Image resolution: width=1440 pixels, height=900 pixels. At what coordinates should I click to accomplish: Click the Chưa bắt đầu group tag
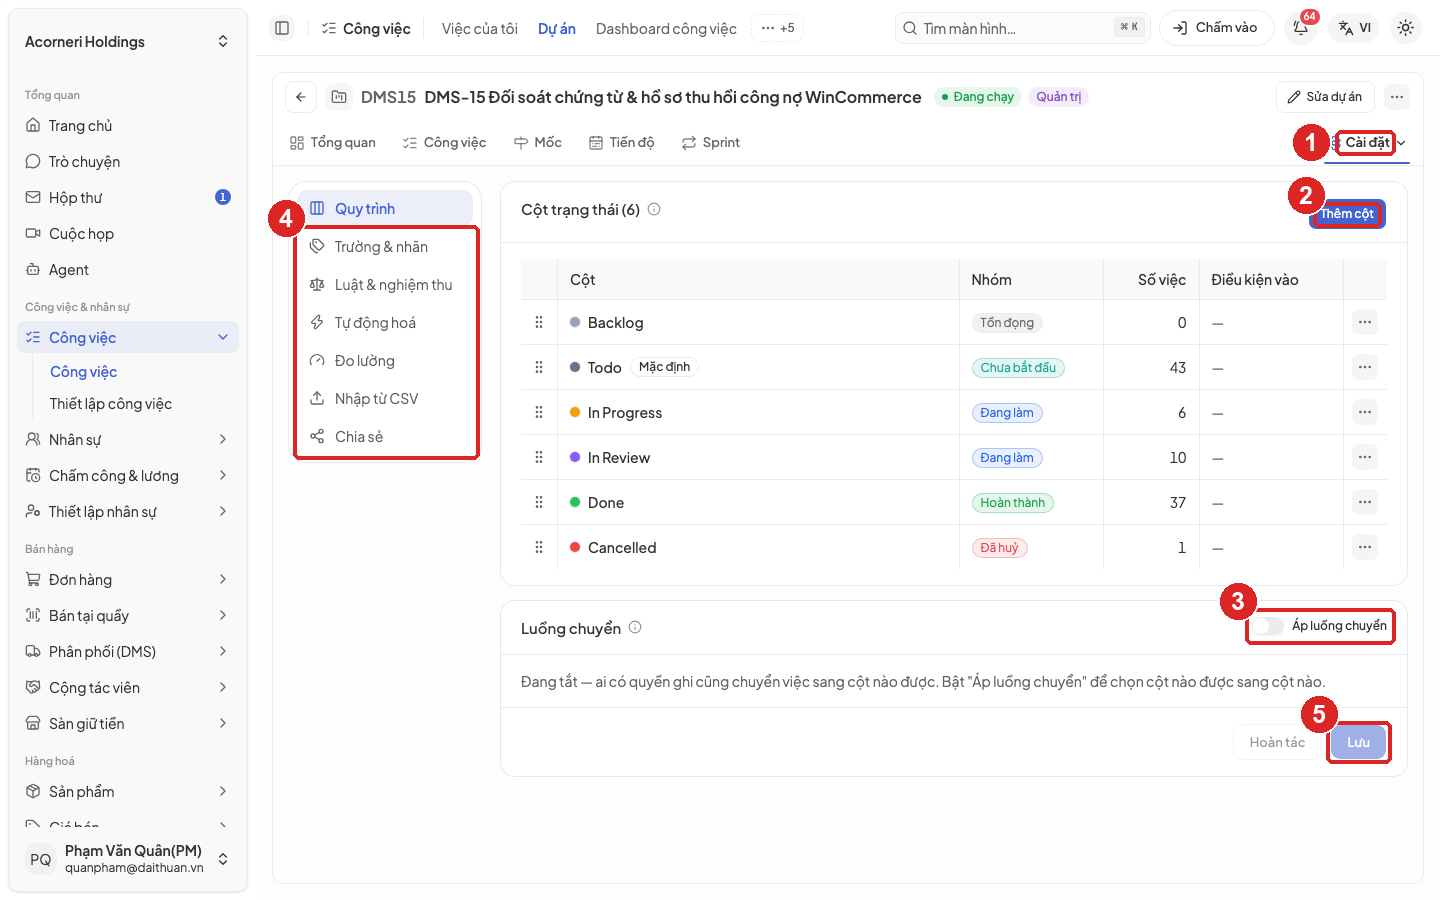click(1018, 367)
